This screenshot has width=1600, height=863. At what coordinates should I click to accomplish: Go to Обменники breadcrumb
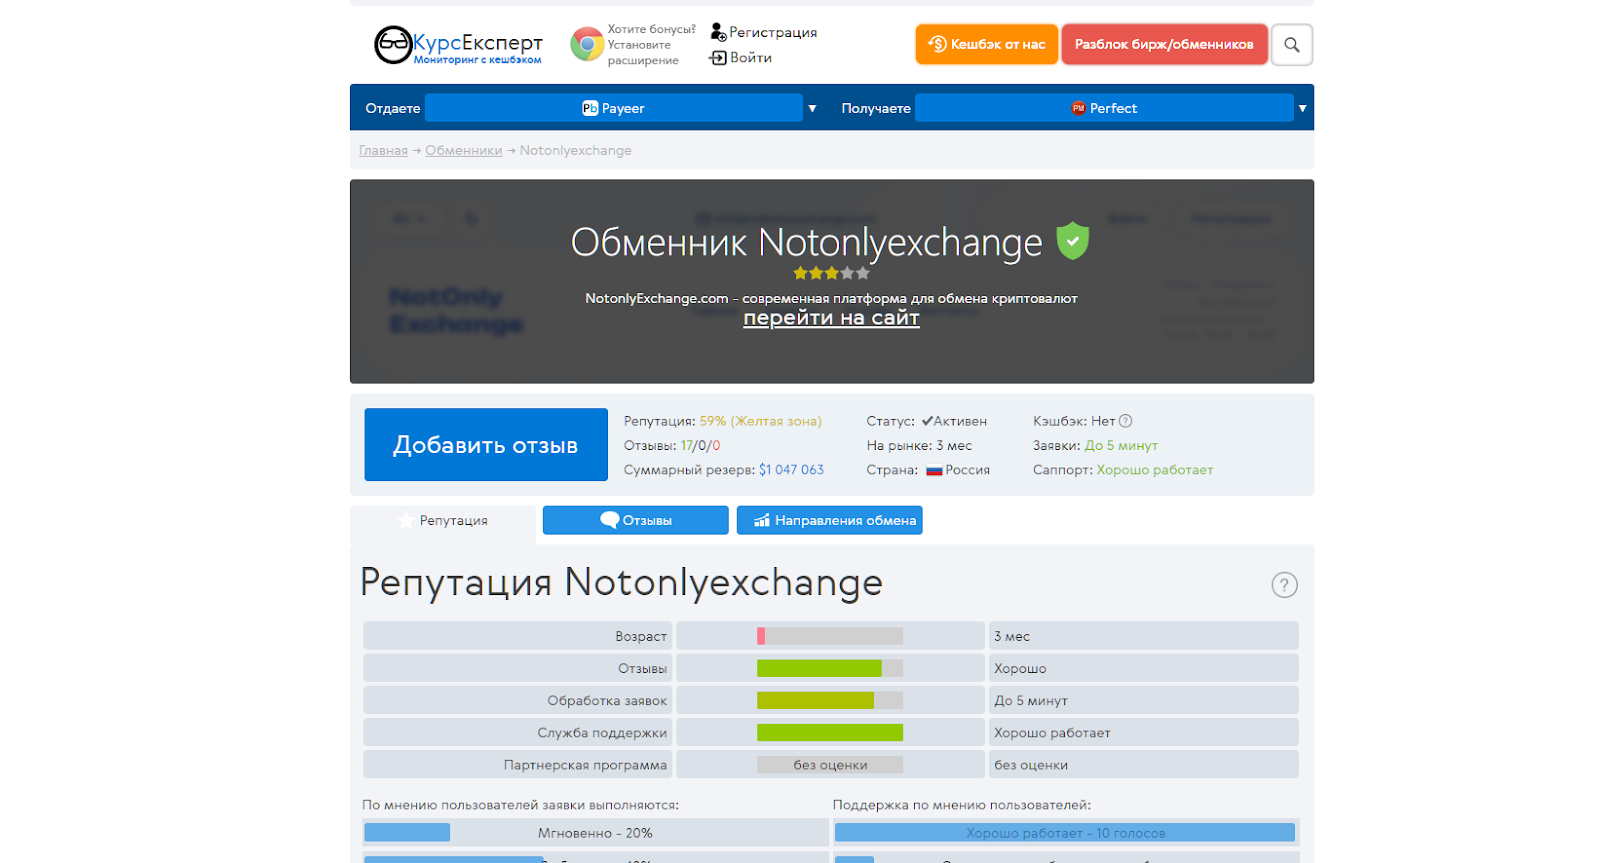(463, 150)
